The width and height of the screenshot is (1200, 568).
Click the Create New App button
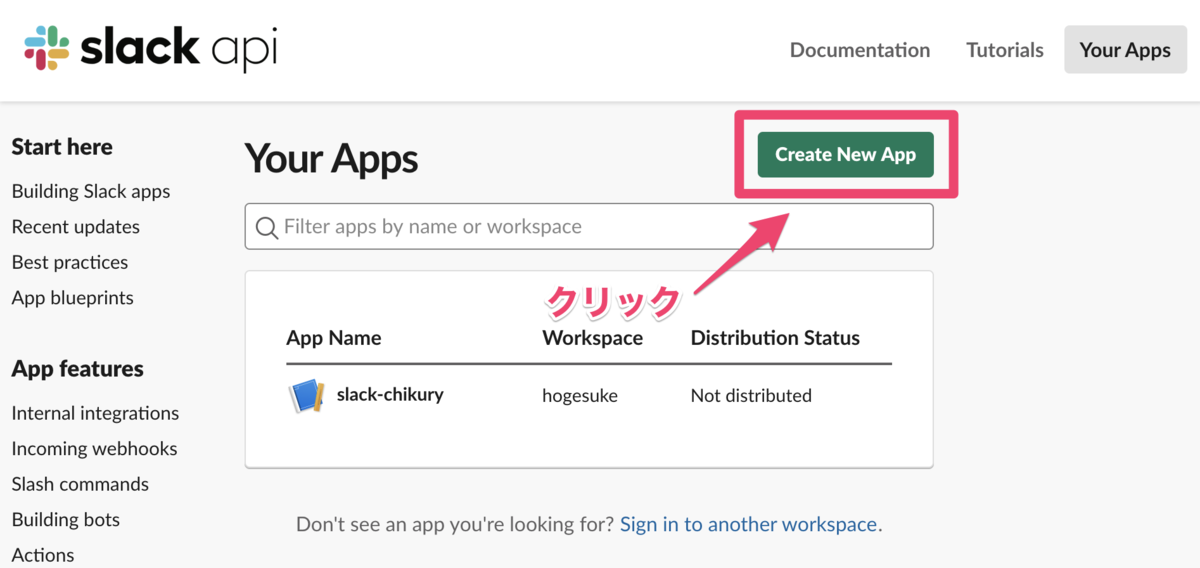[846, 154]
